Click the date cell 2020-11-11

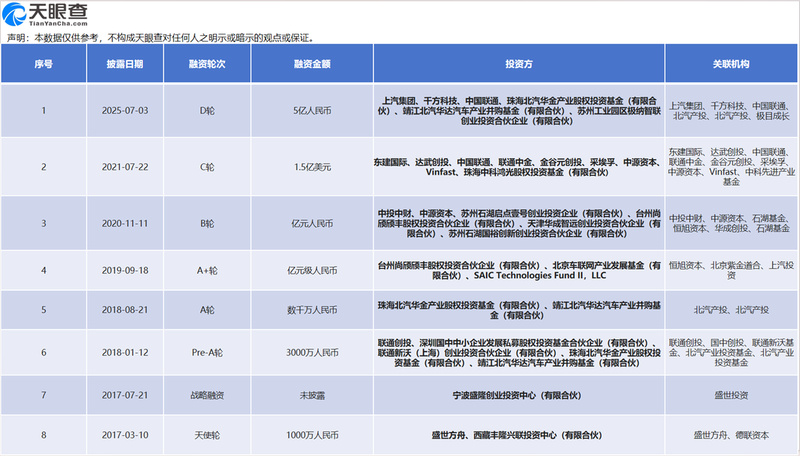pyautogui.click(x=125, y=223)
